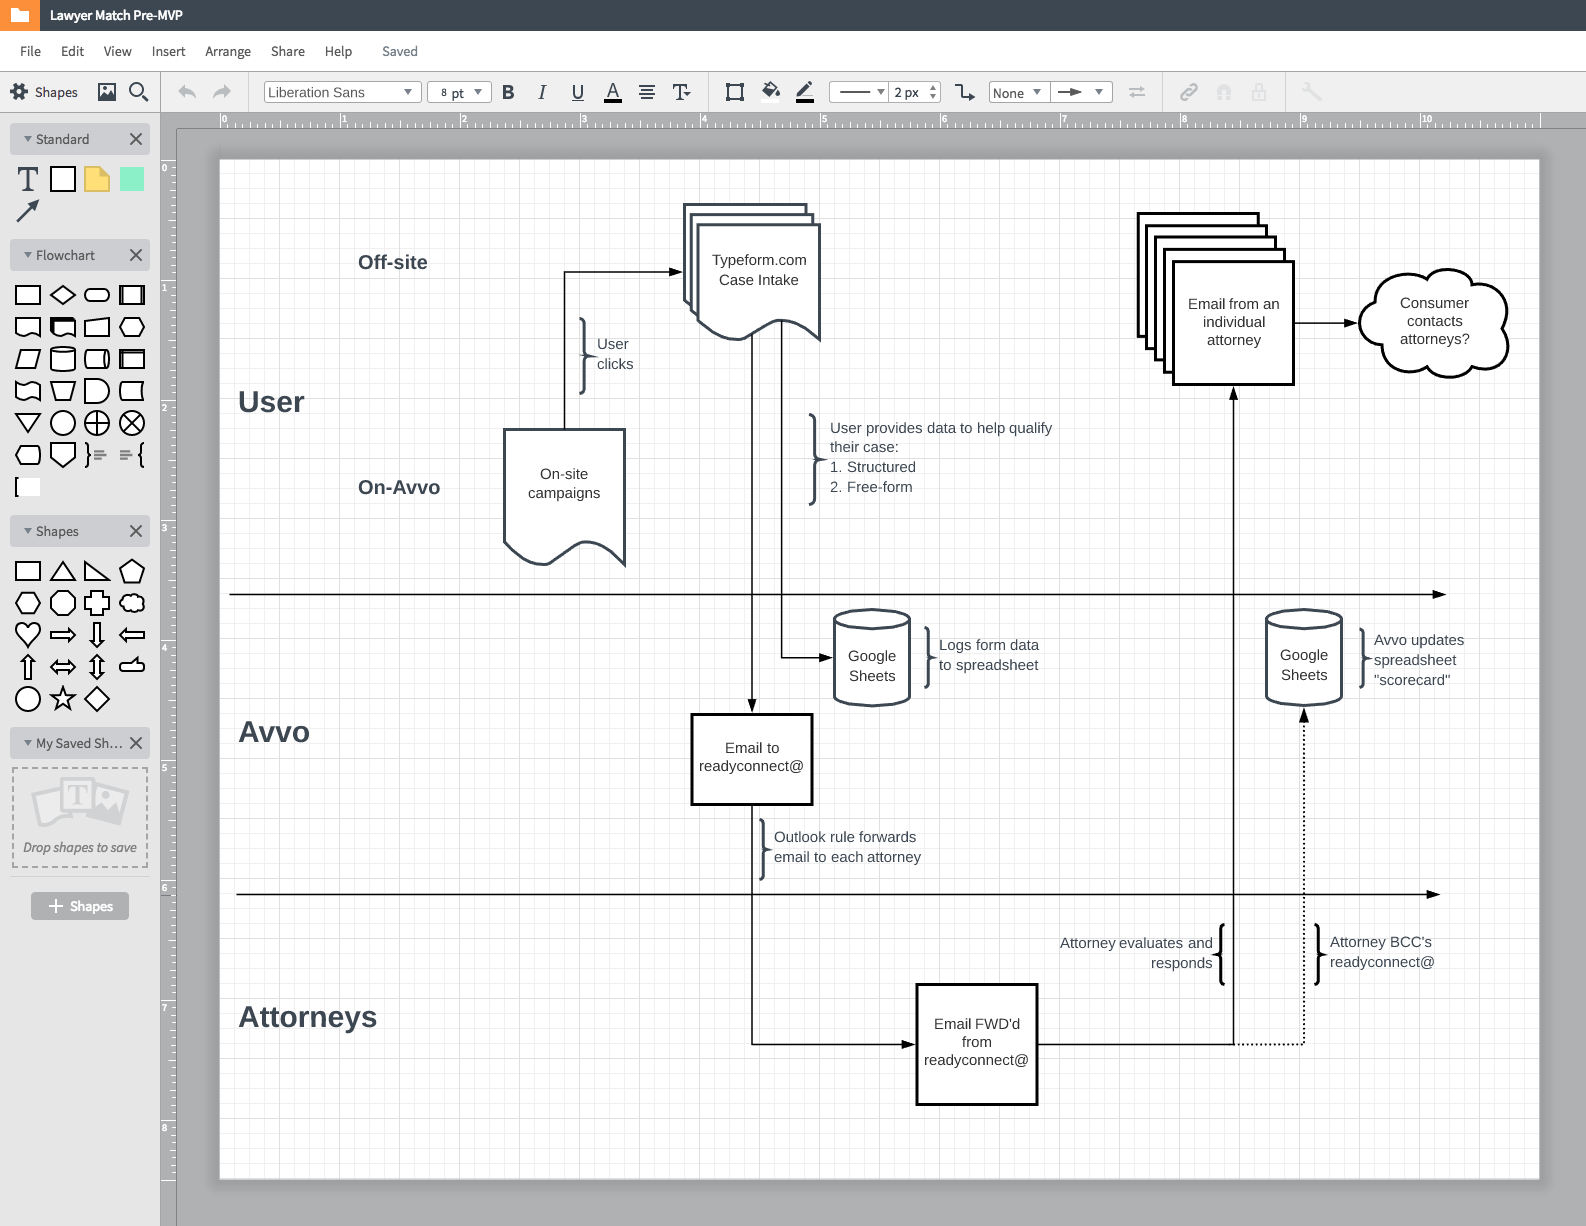Open the font size dropdown

(x=460, y=92)
